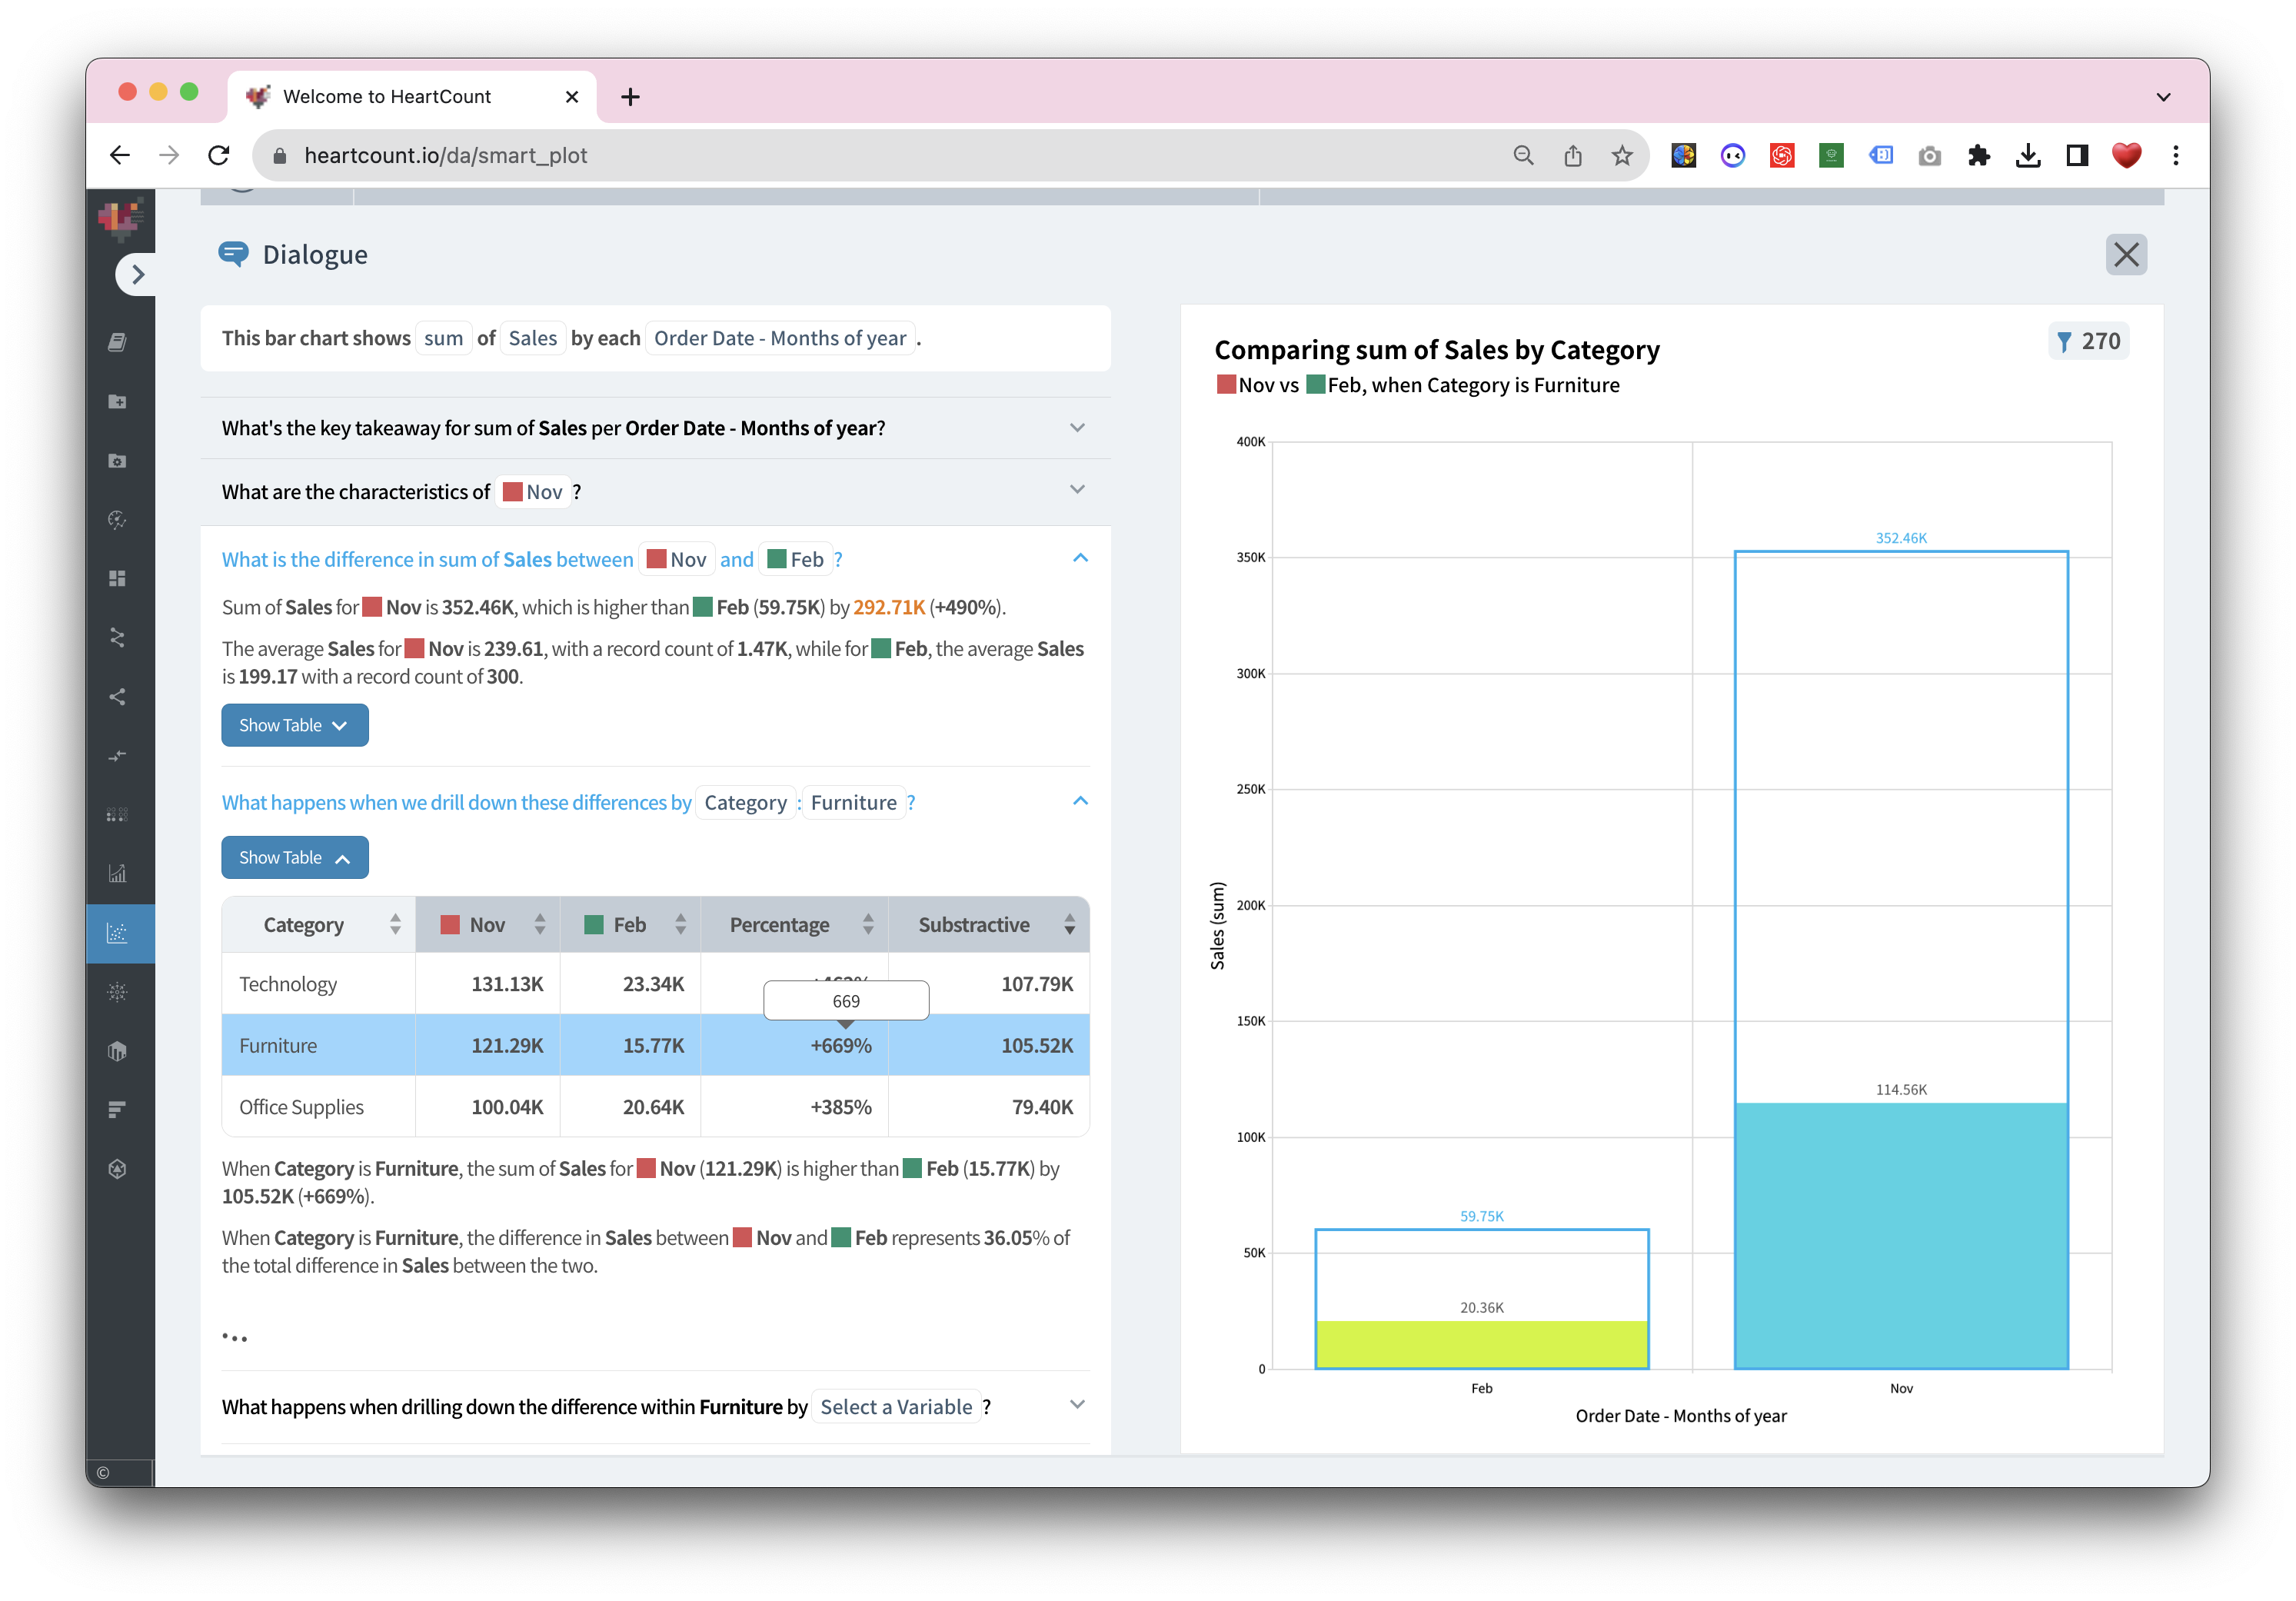
Task: Expand the sidebar with the arrow button
Action: pos(138,274)
